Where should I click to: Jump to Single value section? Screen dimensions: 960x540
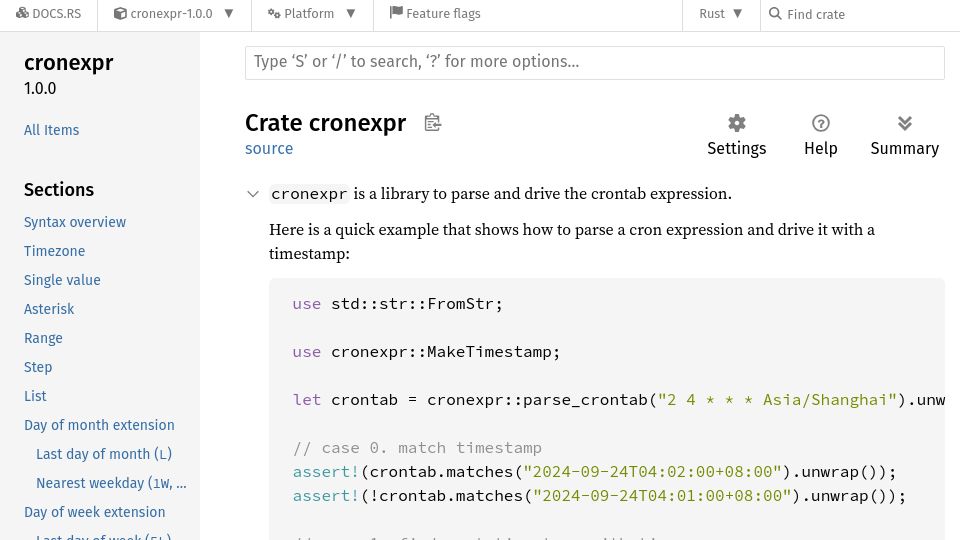(x=62, y=280)
